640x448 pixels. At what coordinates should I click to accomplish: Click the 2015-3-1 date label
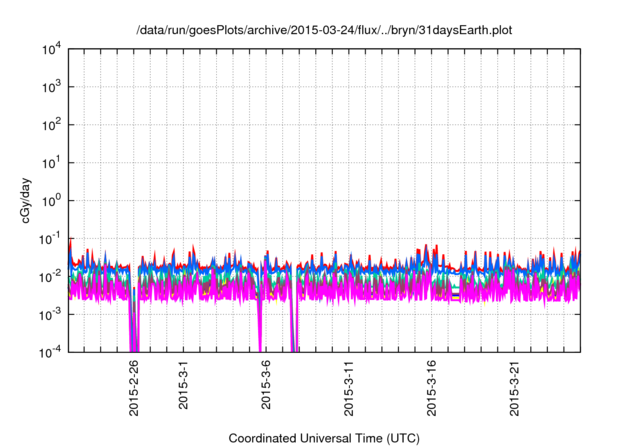[183, 384]
